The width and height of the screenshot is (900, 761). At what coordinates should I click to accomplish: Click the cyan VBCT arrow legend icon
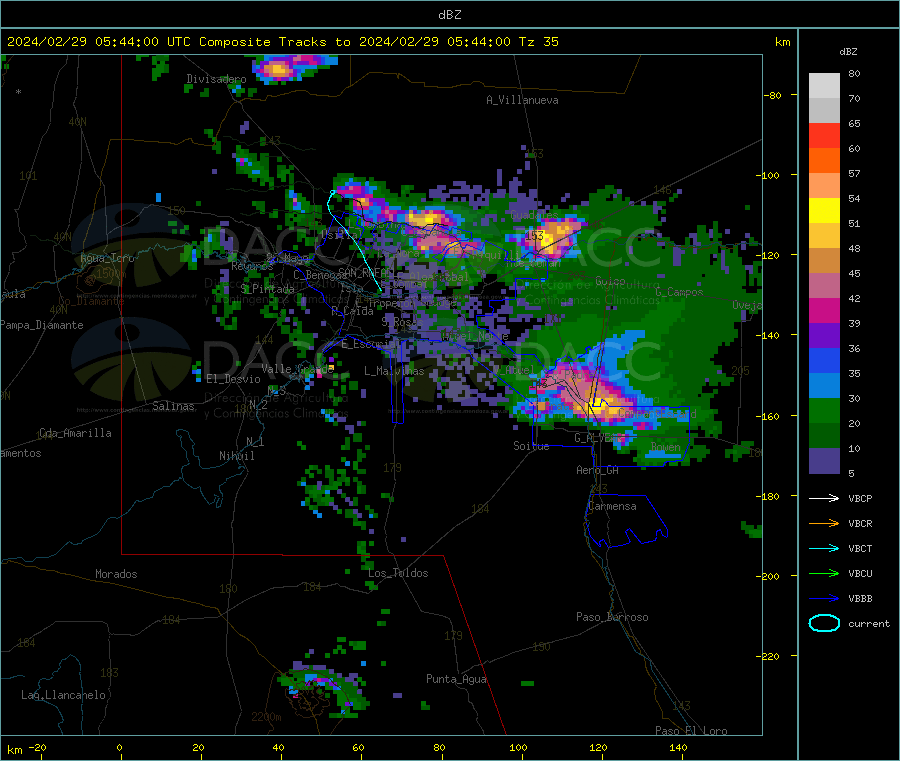[824, 548]
